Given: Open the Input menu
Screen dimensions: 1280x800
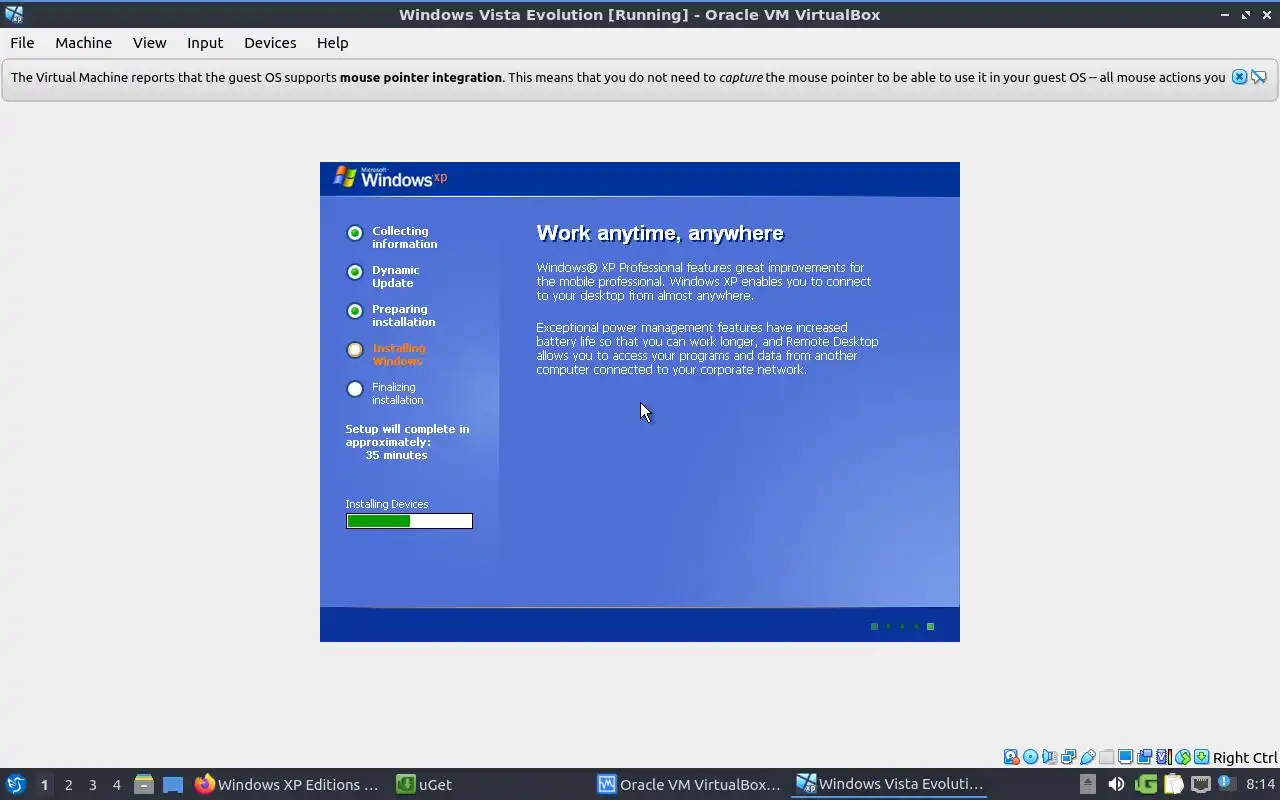Looking at the screenshot, I should point(205,43).
